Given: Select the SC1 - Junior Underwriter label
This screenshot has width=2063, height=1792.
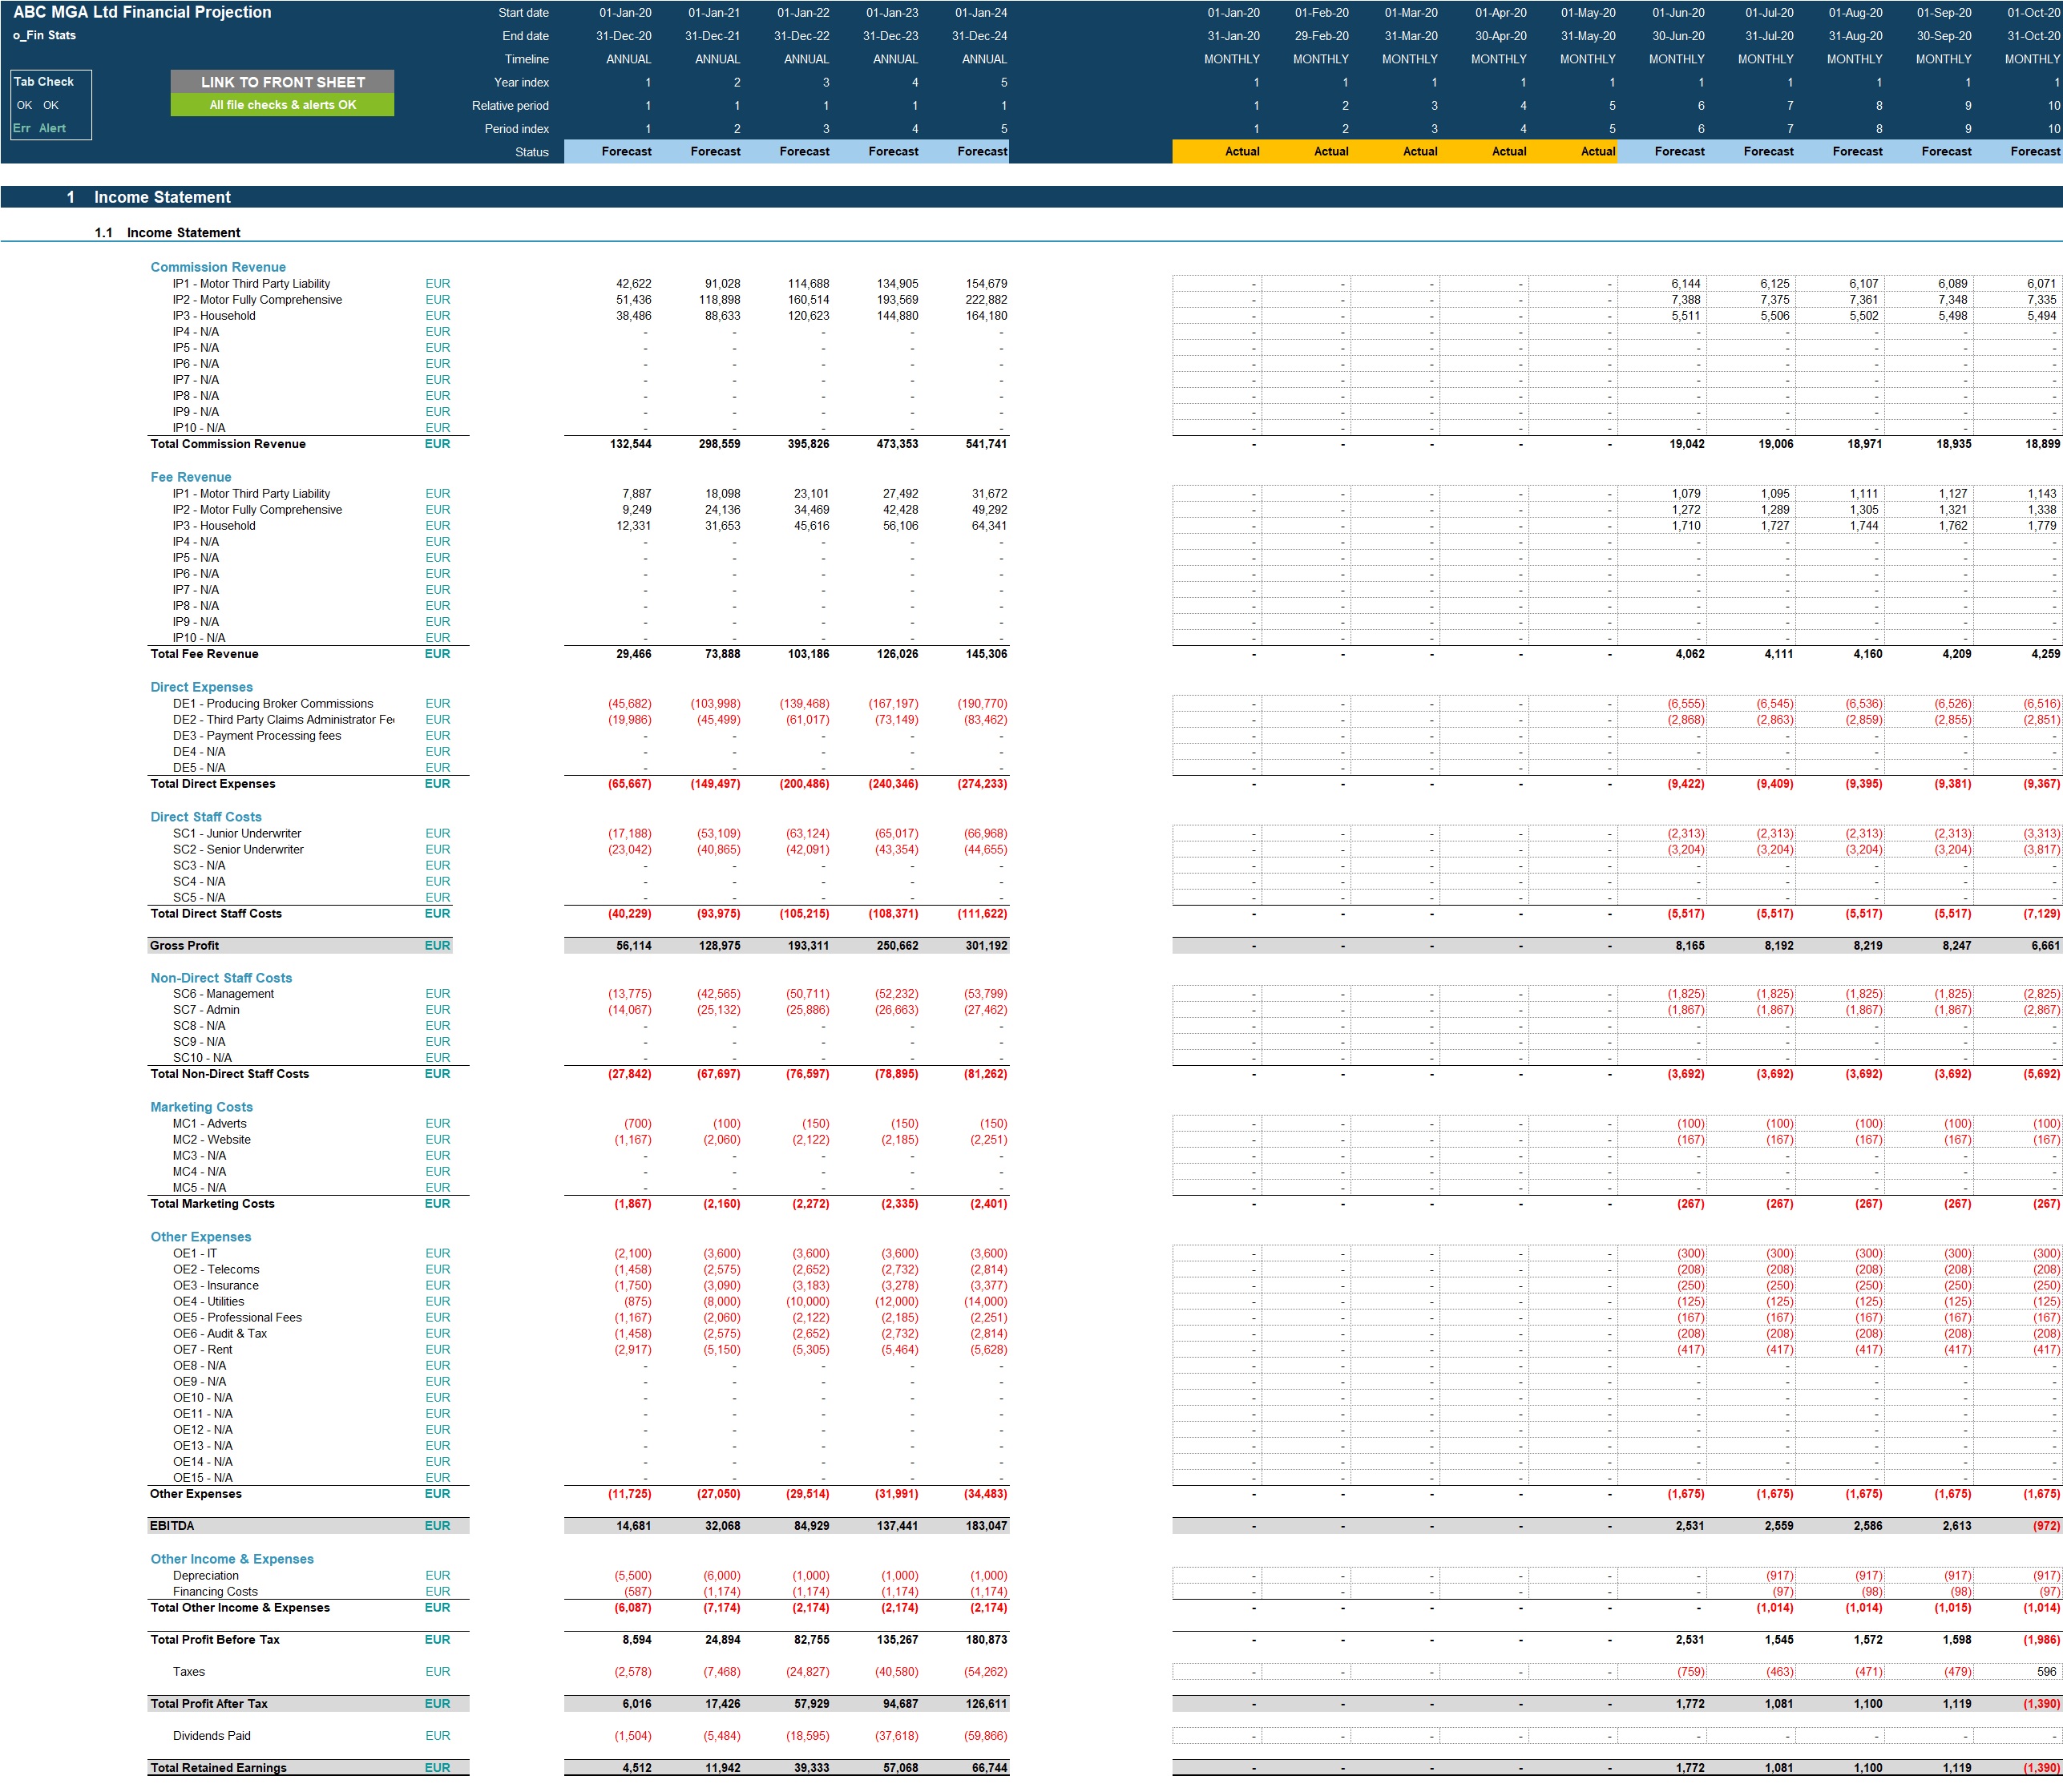Looking at the screenshot, I should (237, 834).
